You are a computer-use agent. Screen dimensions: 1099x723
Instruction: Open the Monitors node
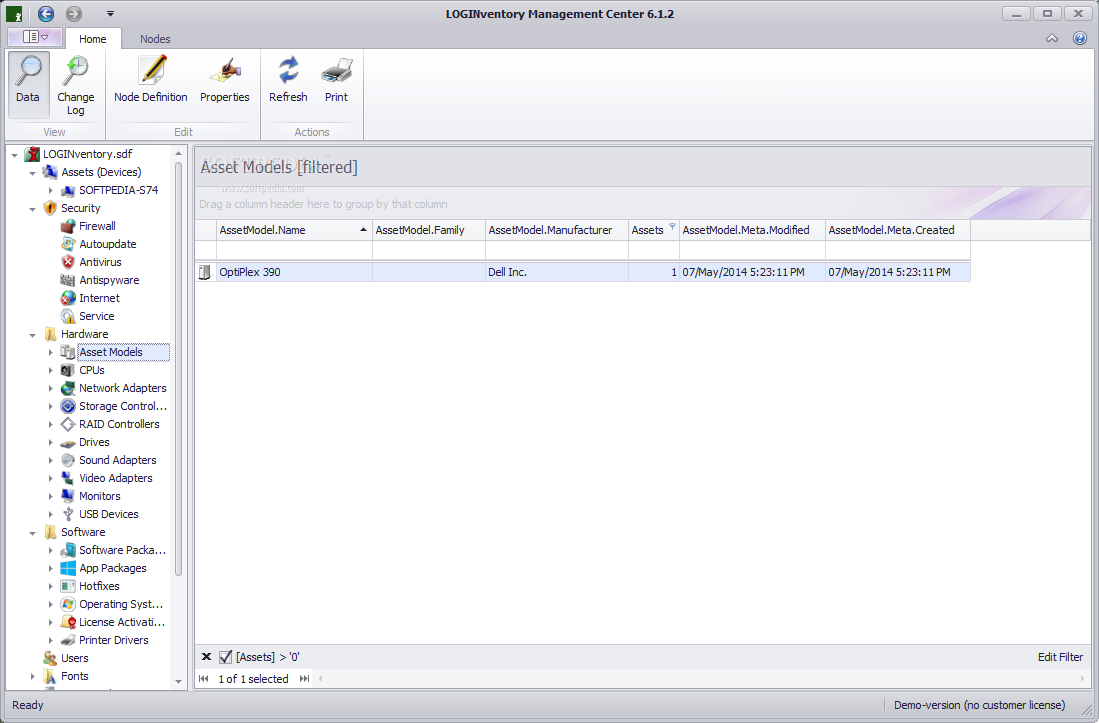(x=100, y=496)
